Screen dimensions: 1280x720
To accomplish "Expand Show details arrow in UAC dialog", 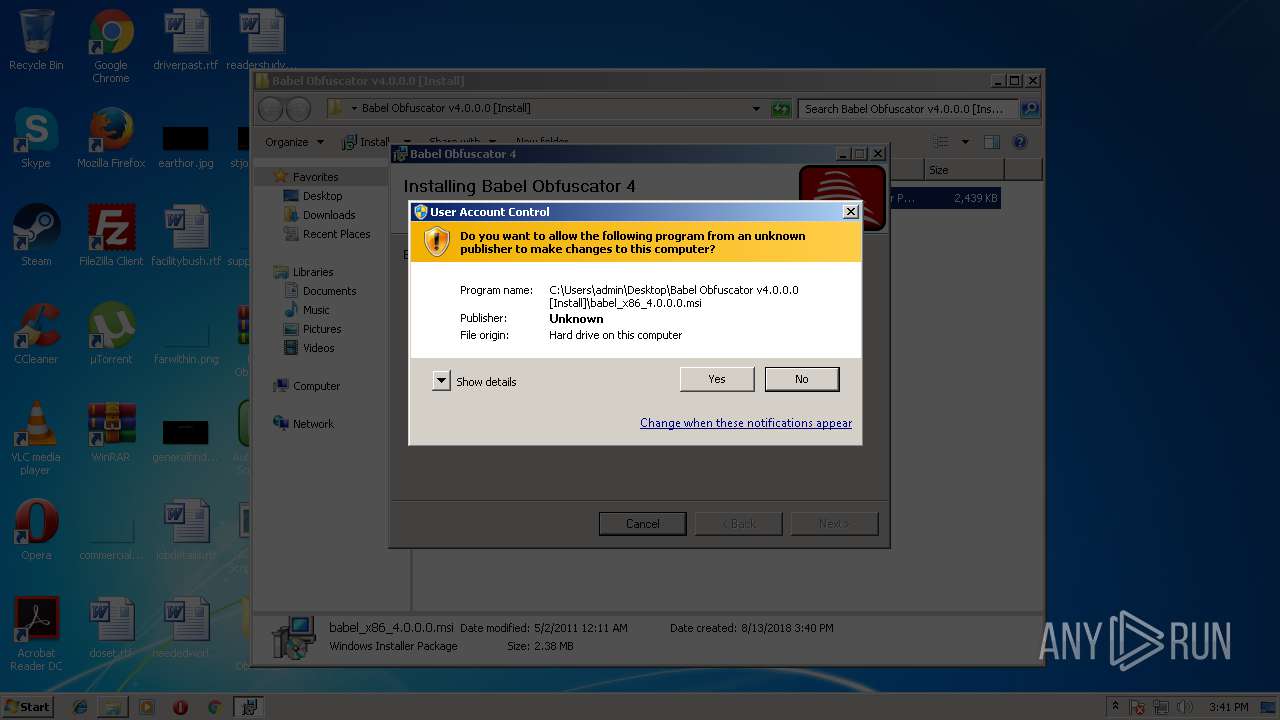I will coord(441,381).
